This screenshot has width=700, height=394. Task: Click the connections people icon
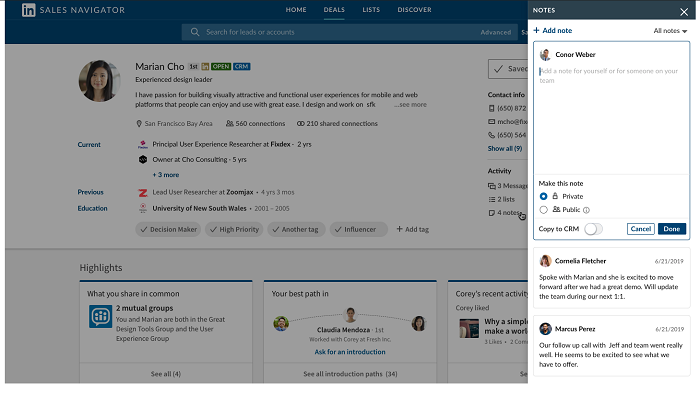click(x=229, y=123)
